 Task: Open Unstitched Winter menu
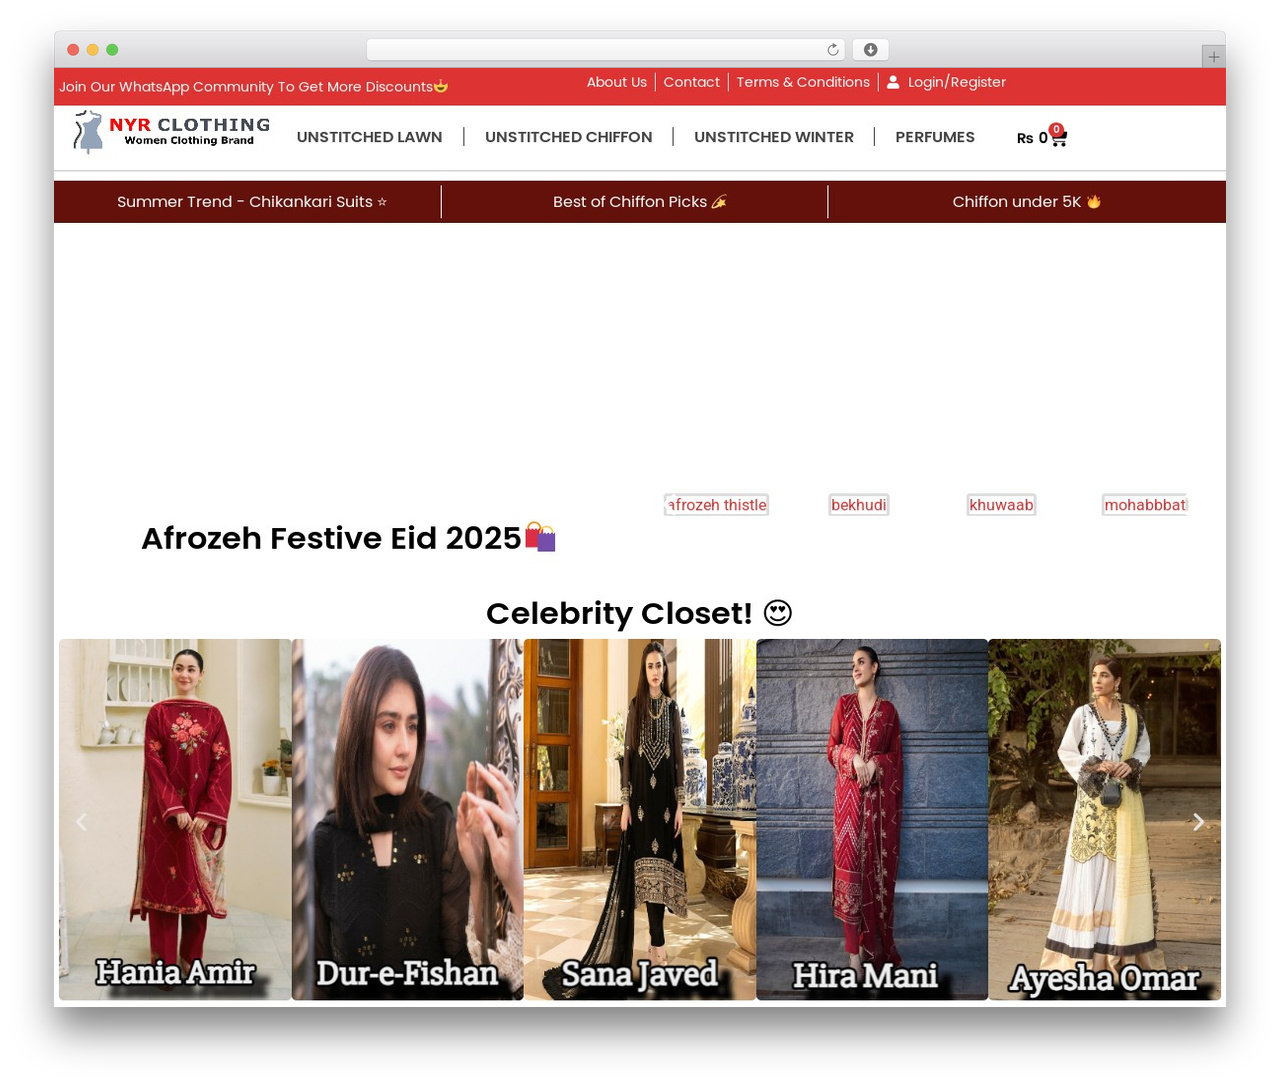(774, 137)
